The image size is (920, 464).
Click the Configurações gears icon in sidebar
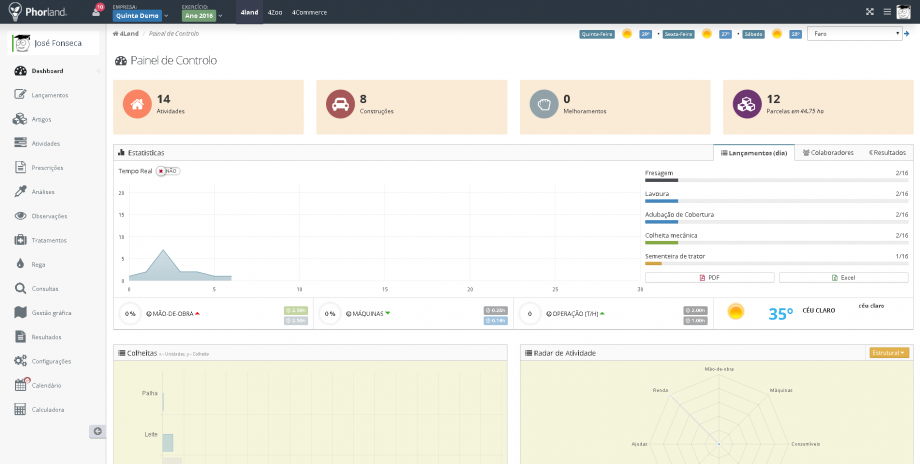coord(21,361)
